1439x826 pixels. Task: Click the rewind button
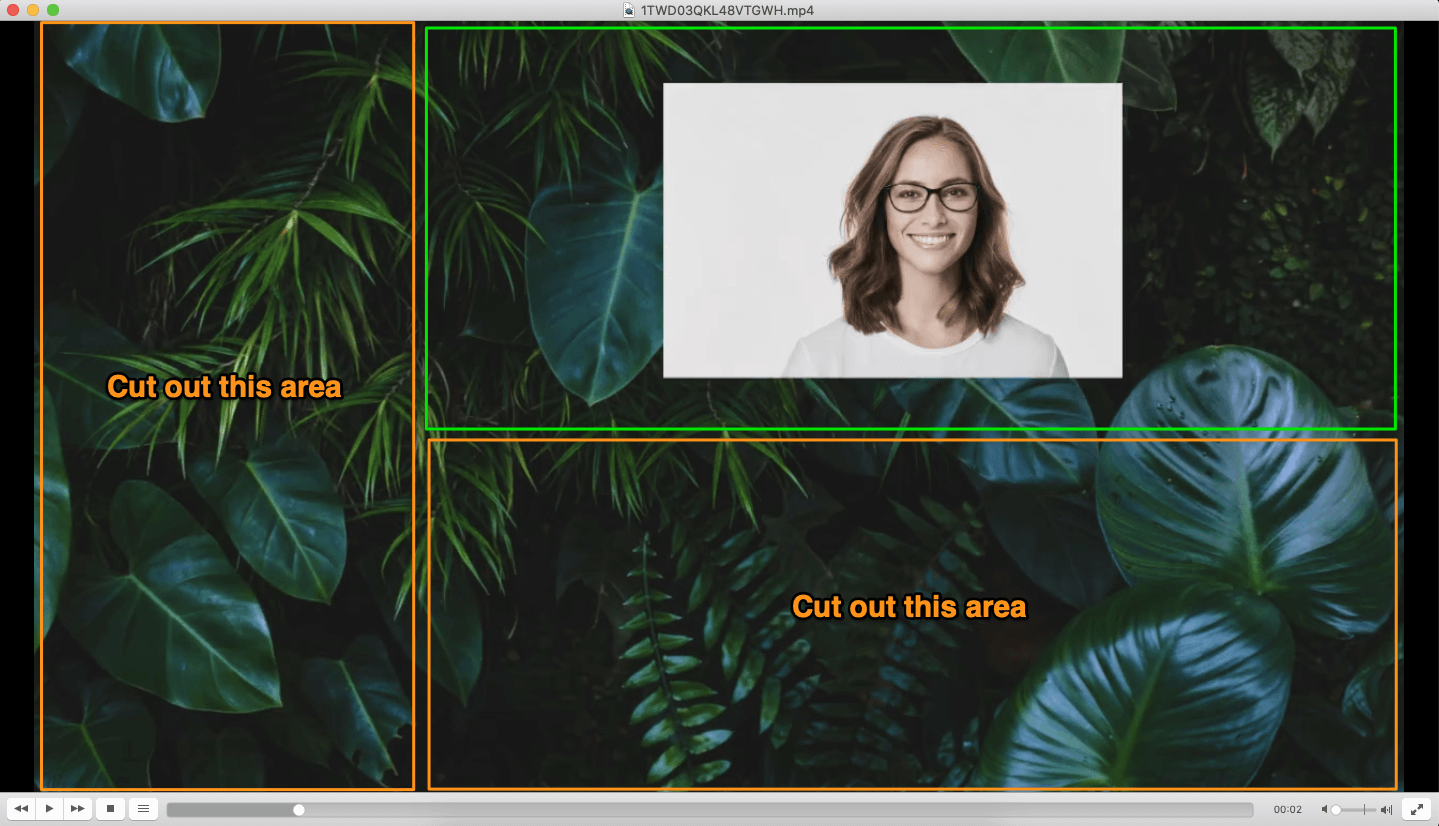tap(21, 808)
